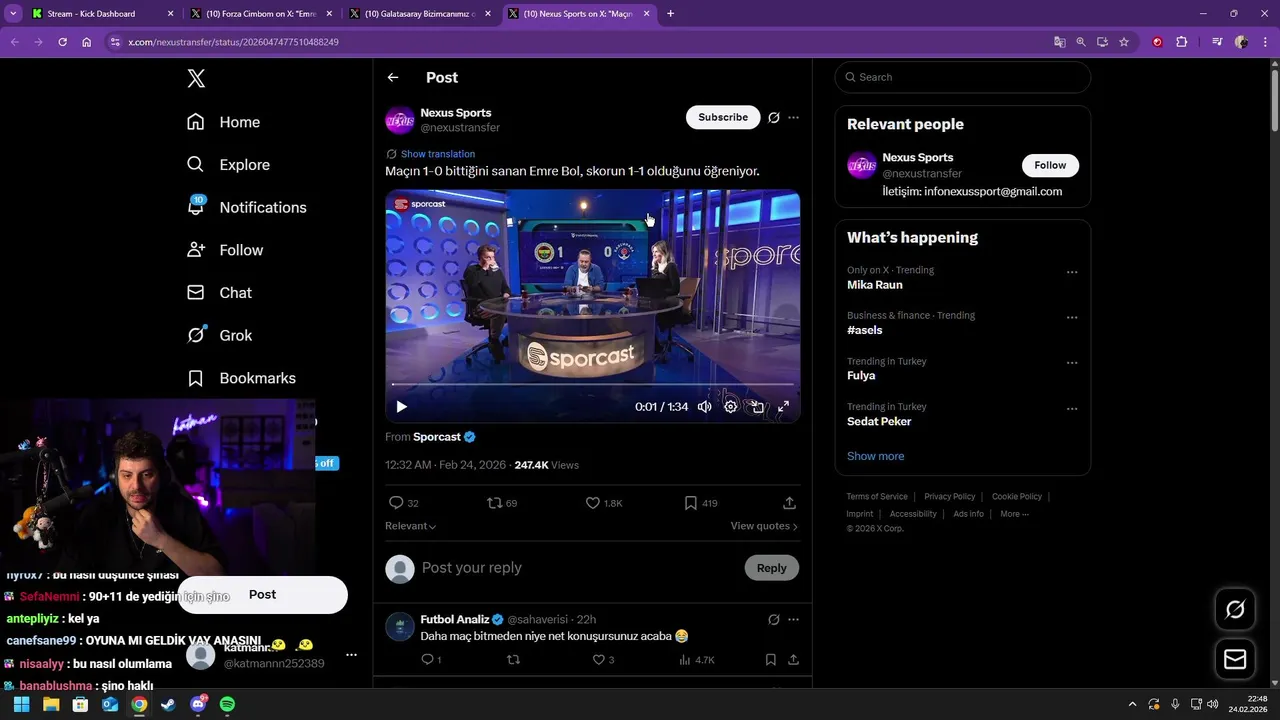Open the floating Grok button
The height and width of the screenshot is (720, 1280).
click(x=1235, y=609)
